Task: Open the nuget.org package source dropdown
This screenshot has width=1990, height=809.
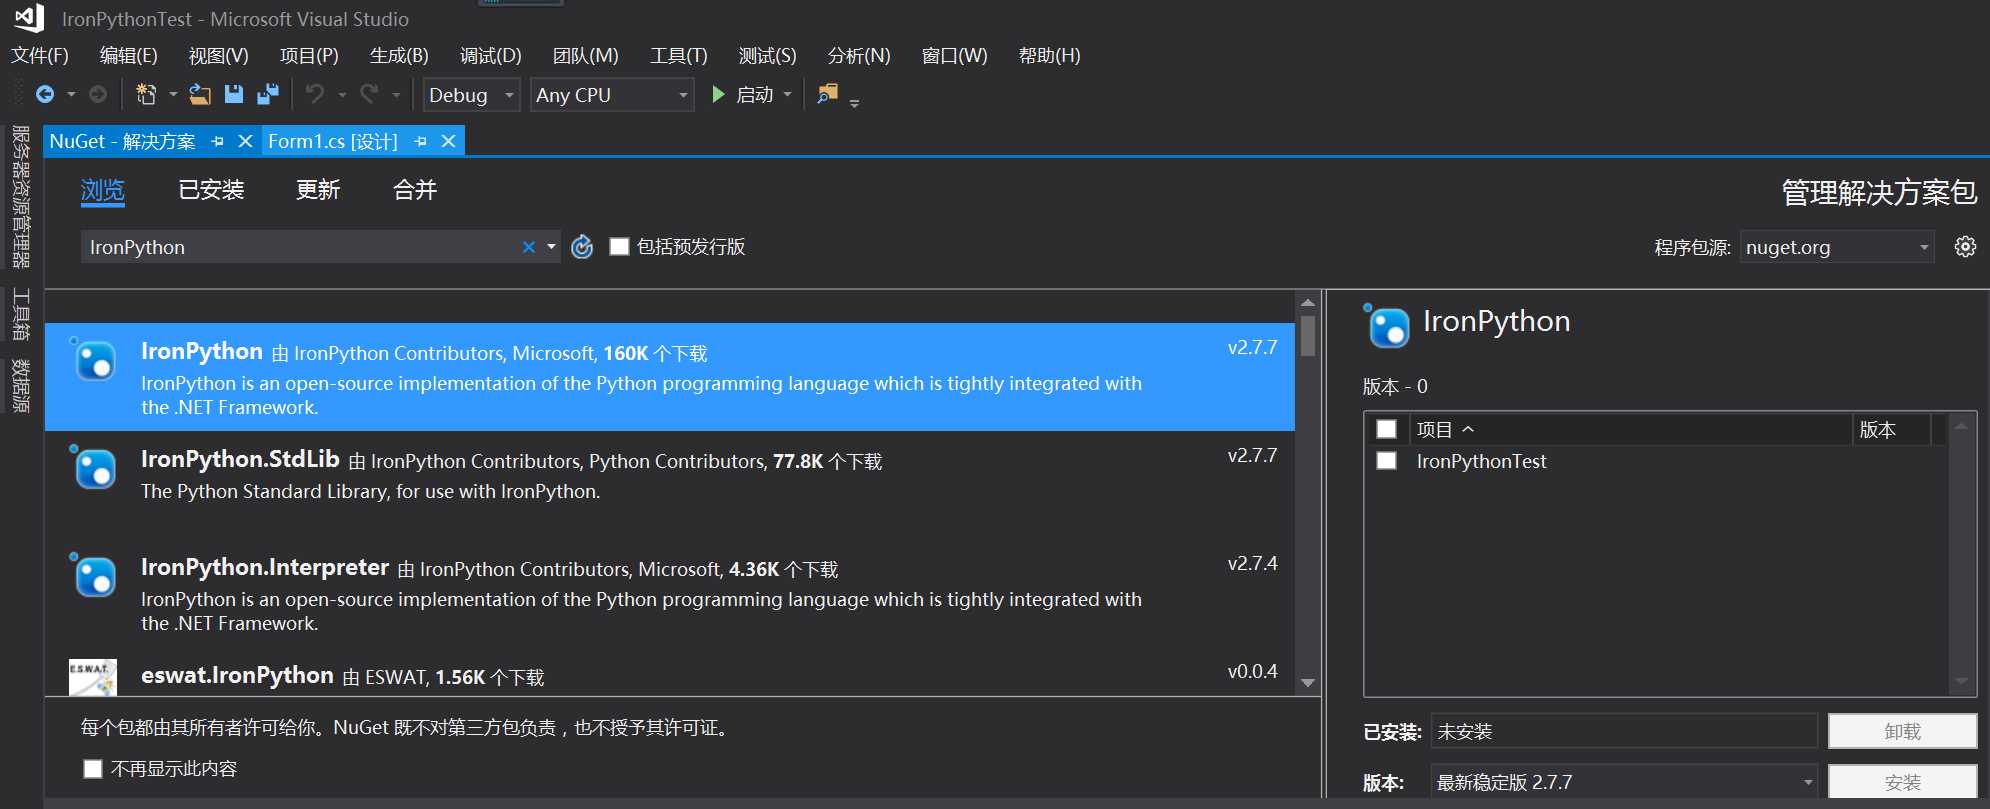Action: tap(1837, 247)
